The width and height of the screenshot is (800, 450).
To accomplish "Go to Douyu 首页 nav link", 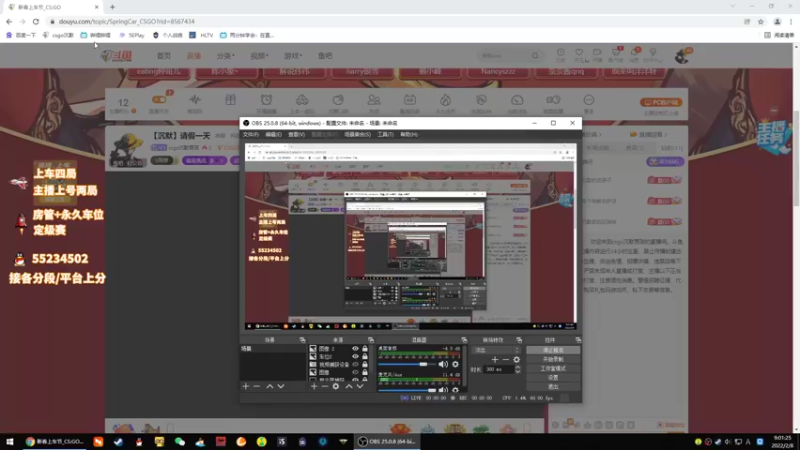I will [164, 56].
